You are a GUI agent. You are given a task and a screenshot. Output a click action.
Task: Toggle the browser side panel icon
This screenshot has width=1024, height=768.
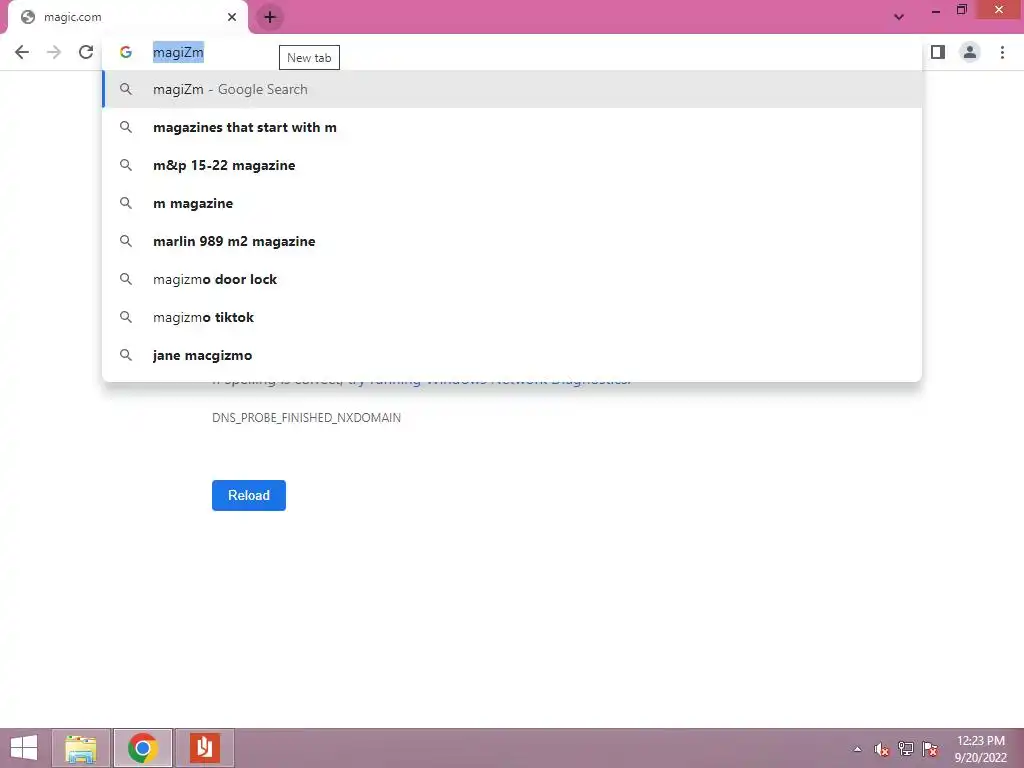[938, 52]
